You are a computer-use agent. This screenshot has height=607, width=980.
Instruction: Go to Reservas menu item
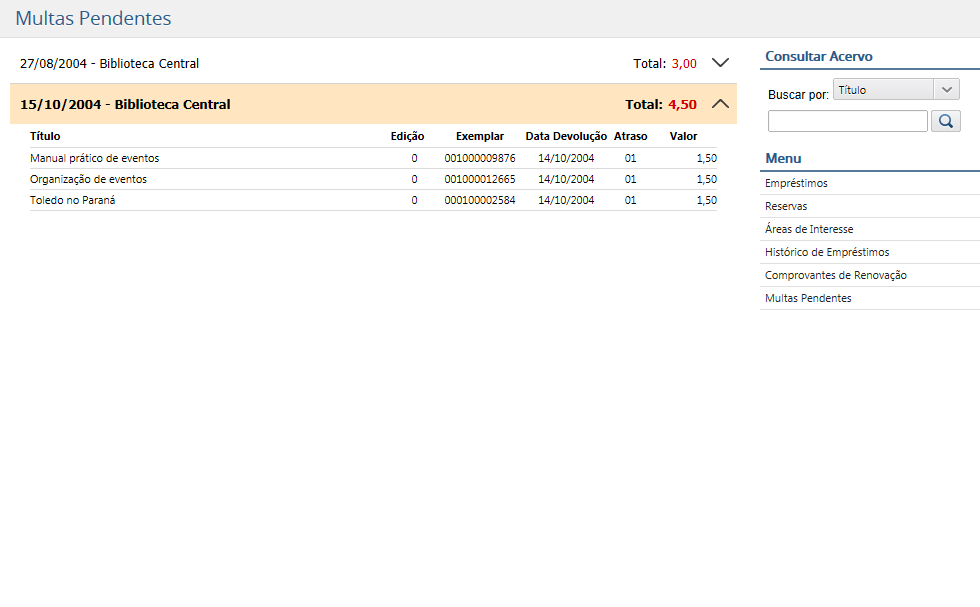786,206
